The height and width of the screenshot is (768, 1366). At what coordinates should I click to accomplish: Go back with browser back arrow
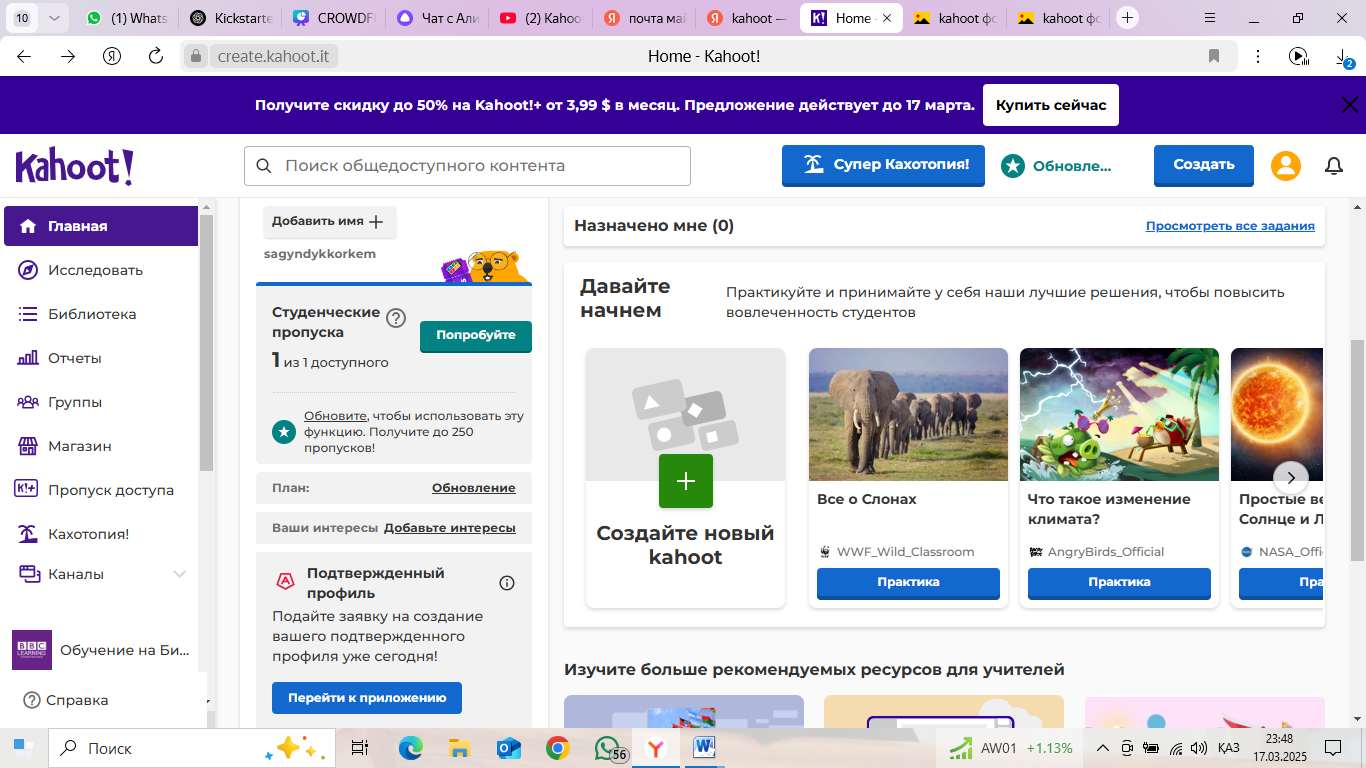(24, 56)
